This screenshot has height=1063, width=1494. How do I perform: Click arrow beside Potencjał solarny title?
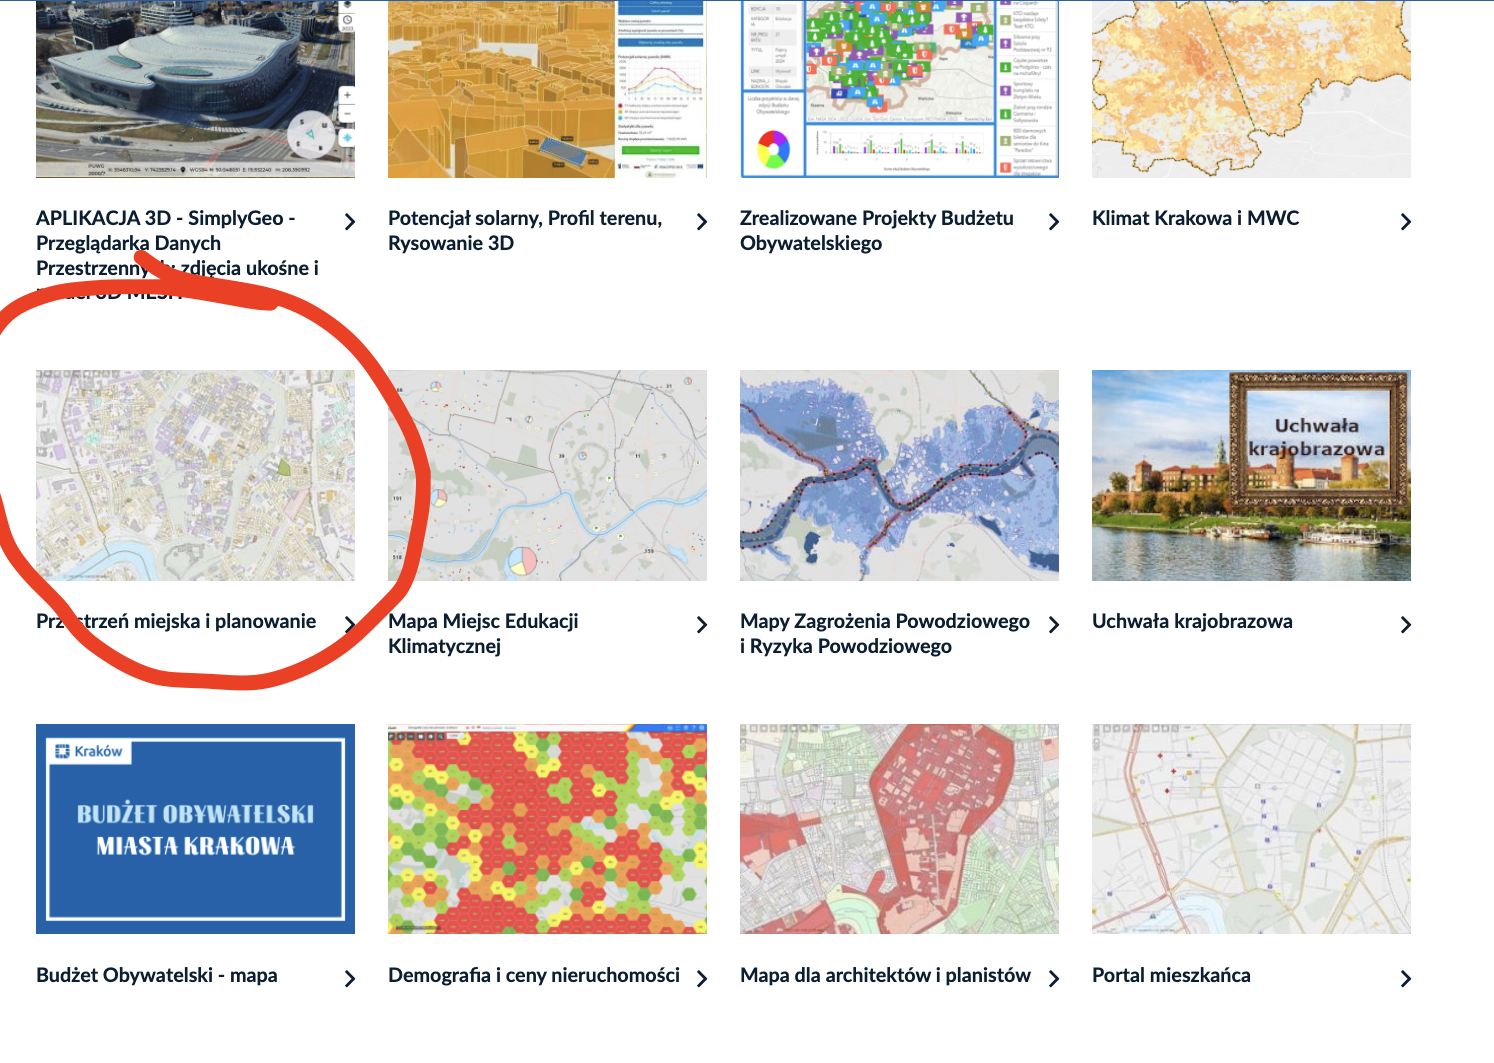(x=701, y=222)
